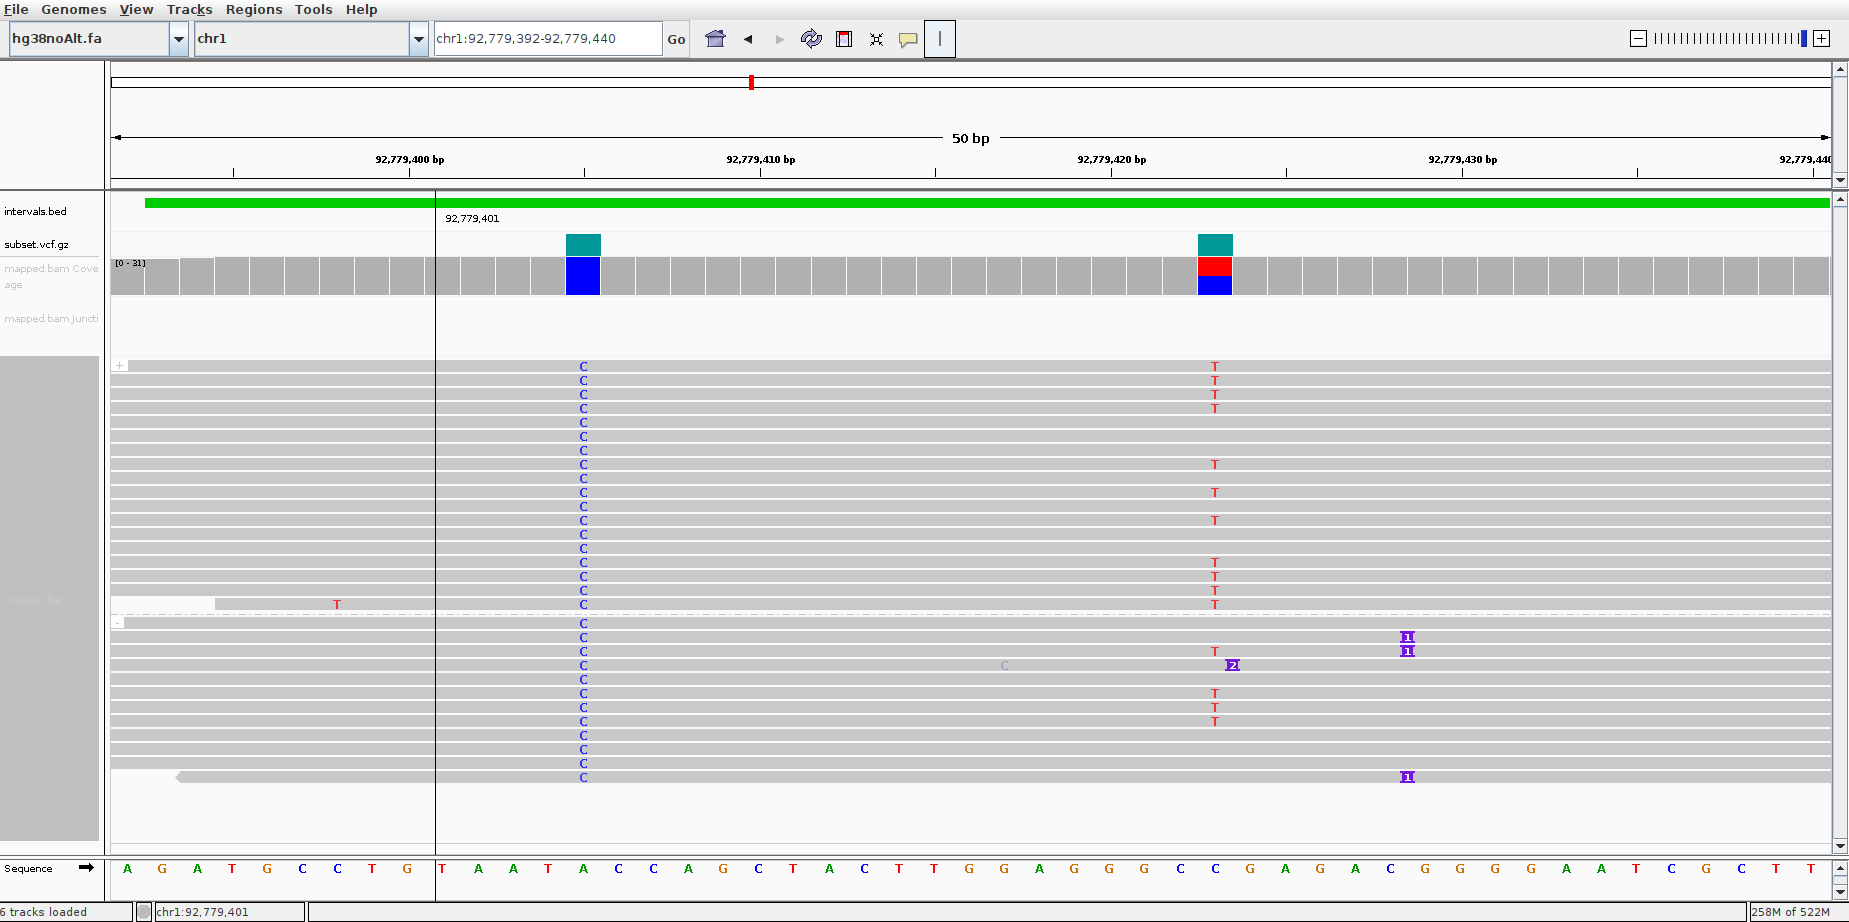Open the Tracks menu
Image resolution: width=1849 pixels, height=922 pixels.
(189, 9)
